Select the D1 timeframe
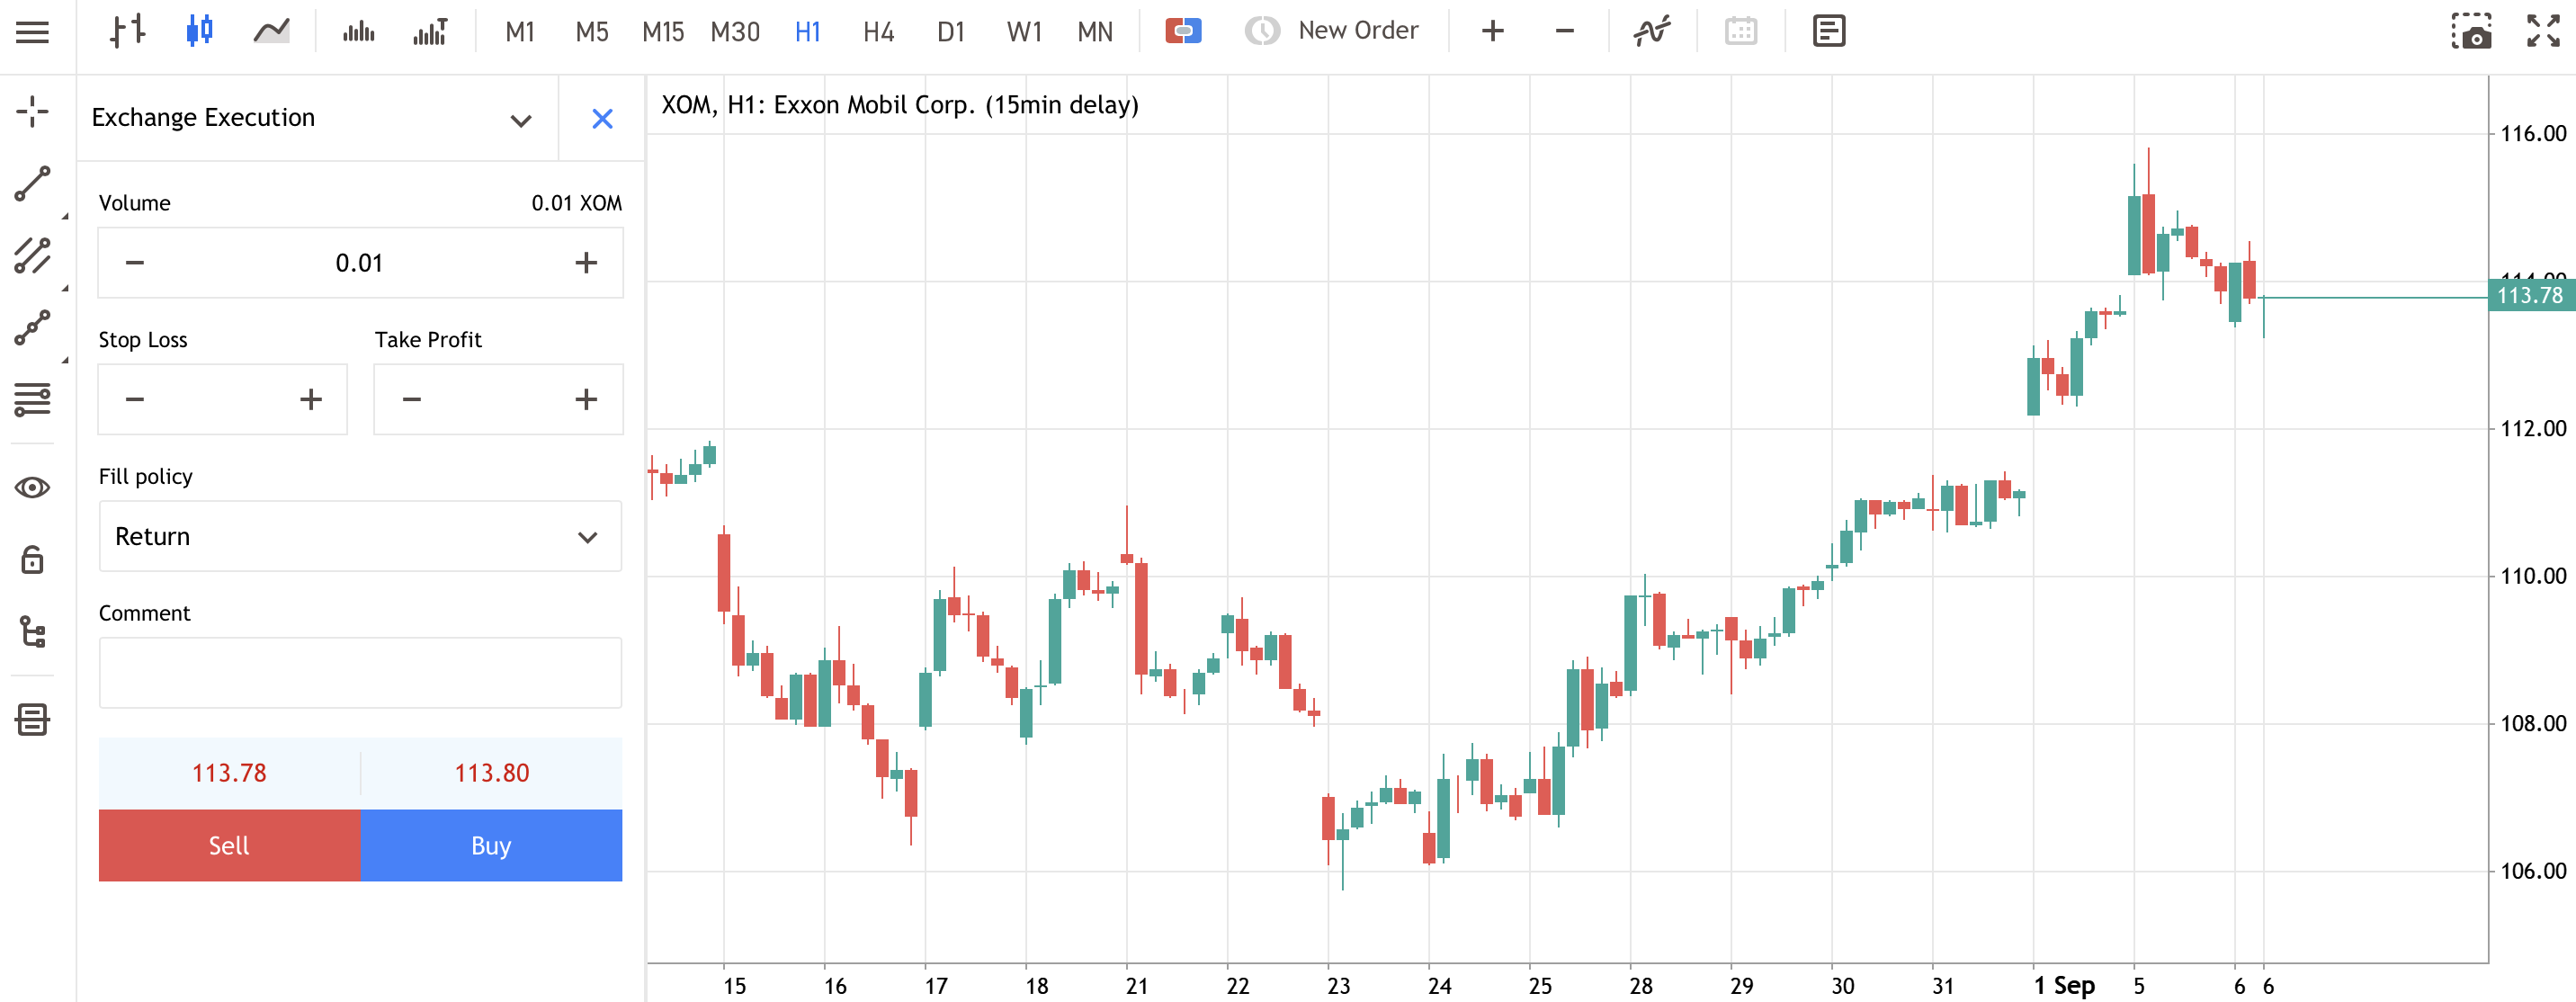The image size is (2576, 1002). (950, 32)
